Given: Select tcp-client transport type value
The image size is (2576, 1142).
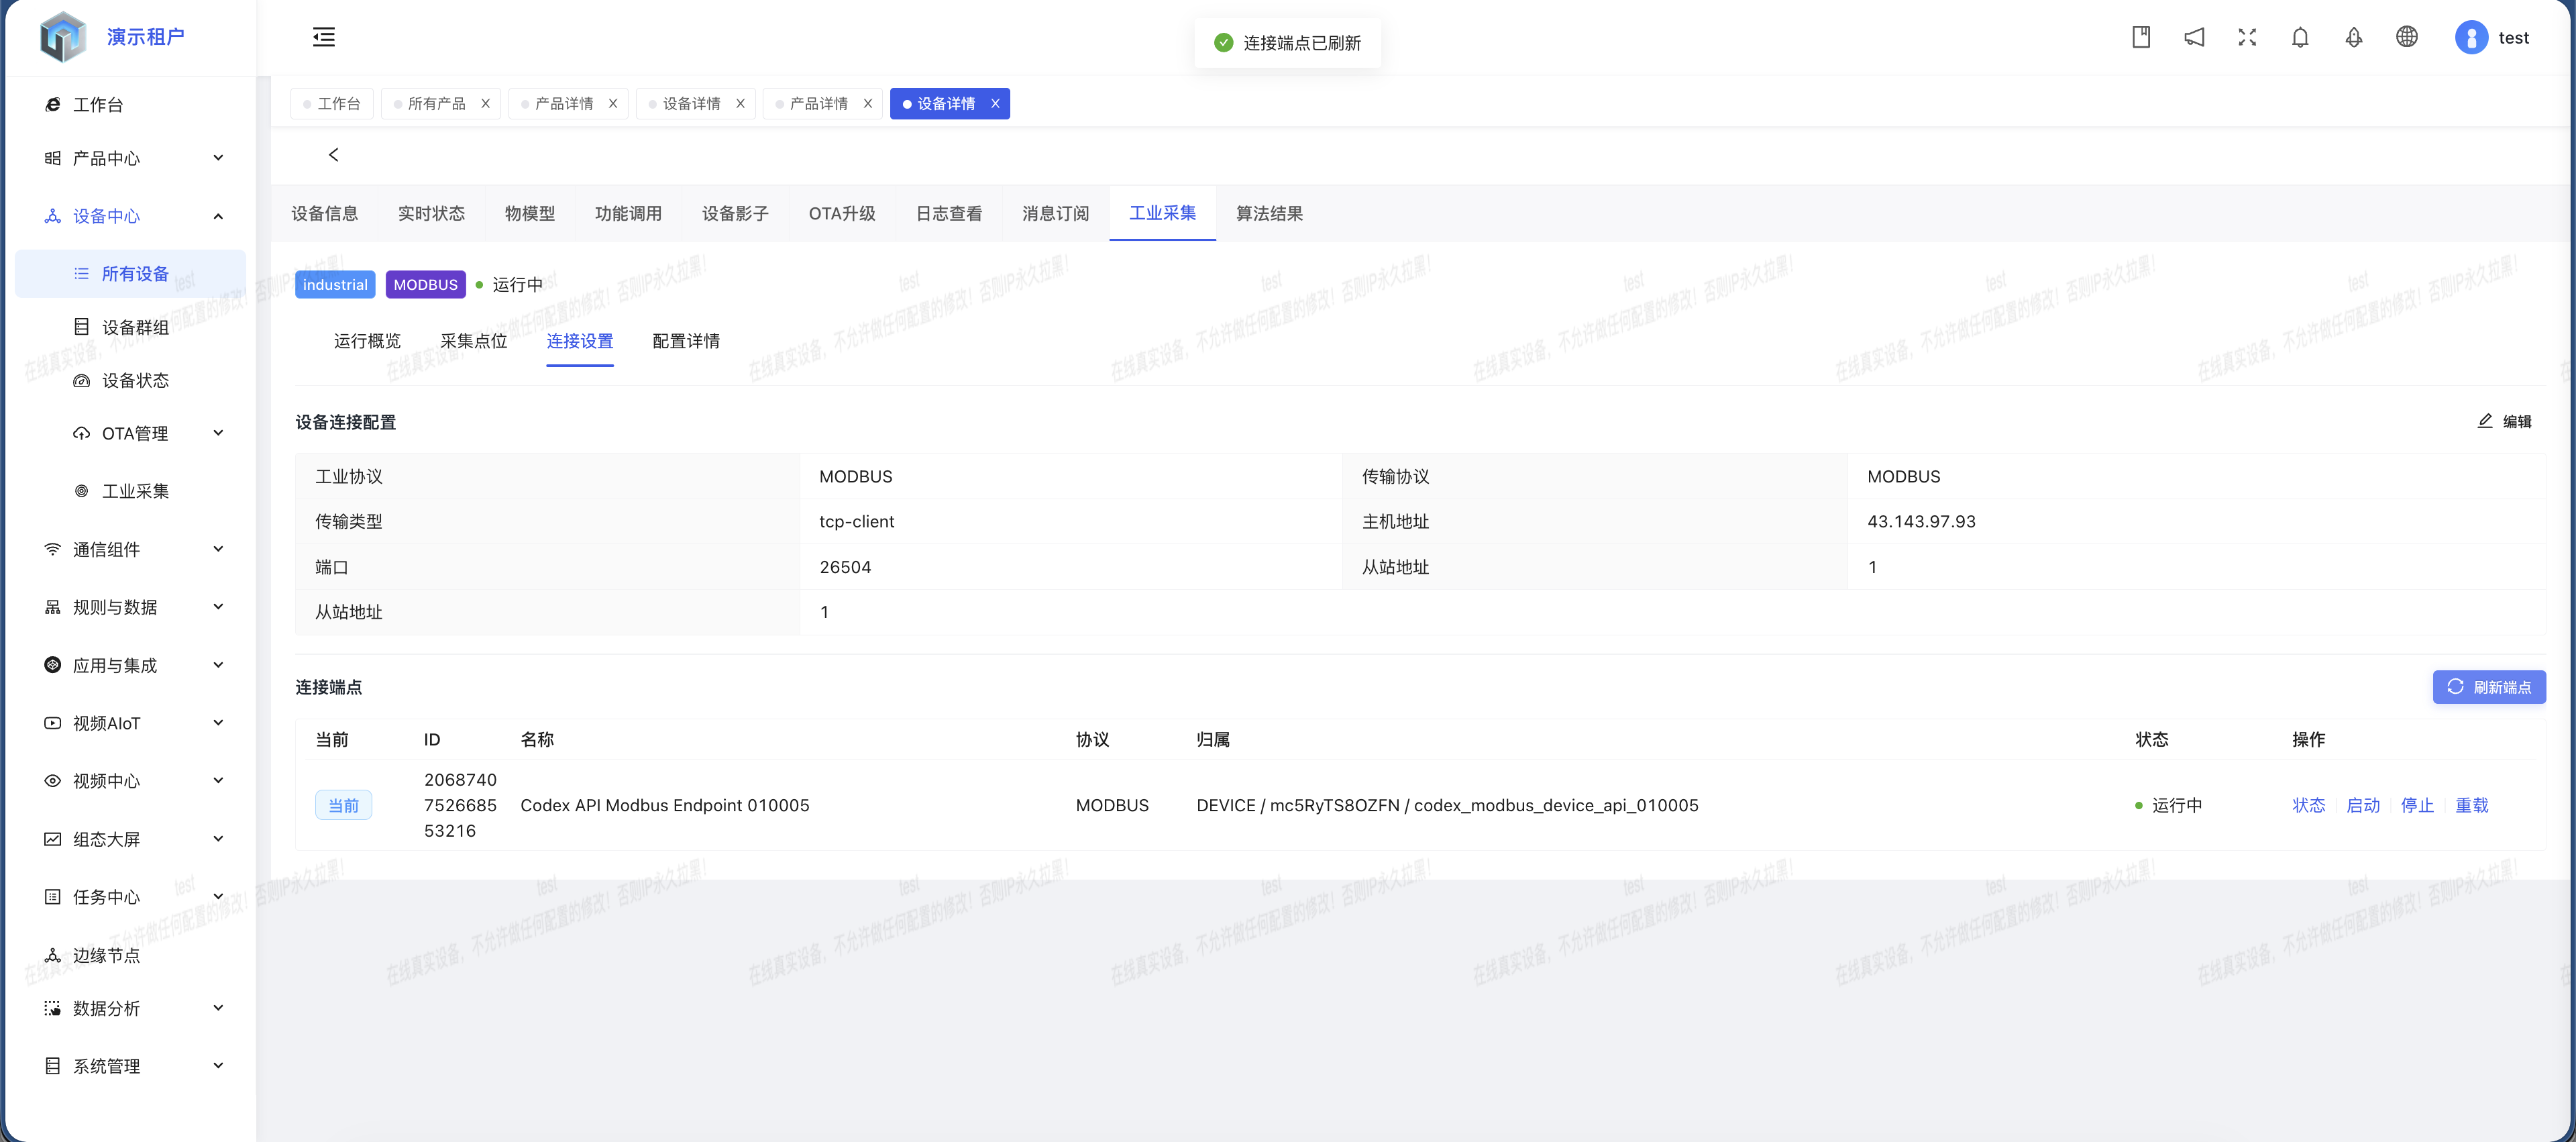Looking at the screenshot, I should click(856, 521).
